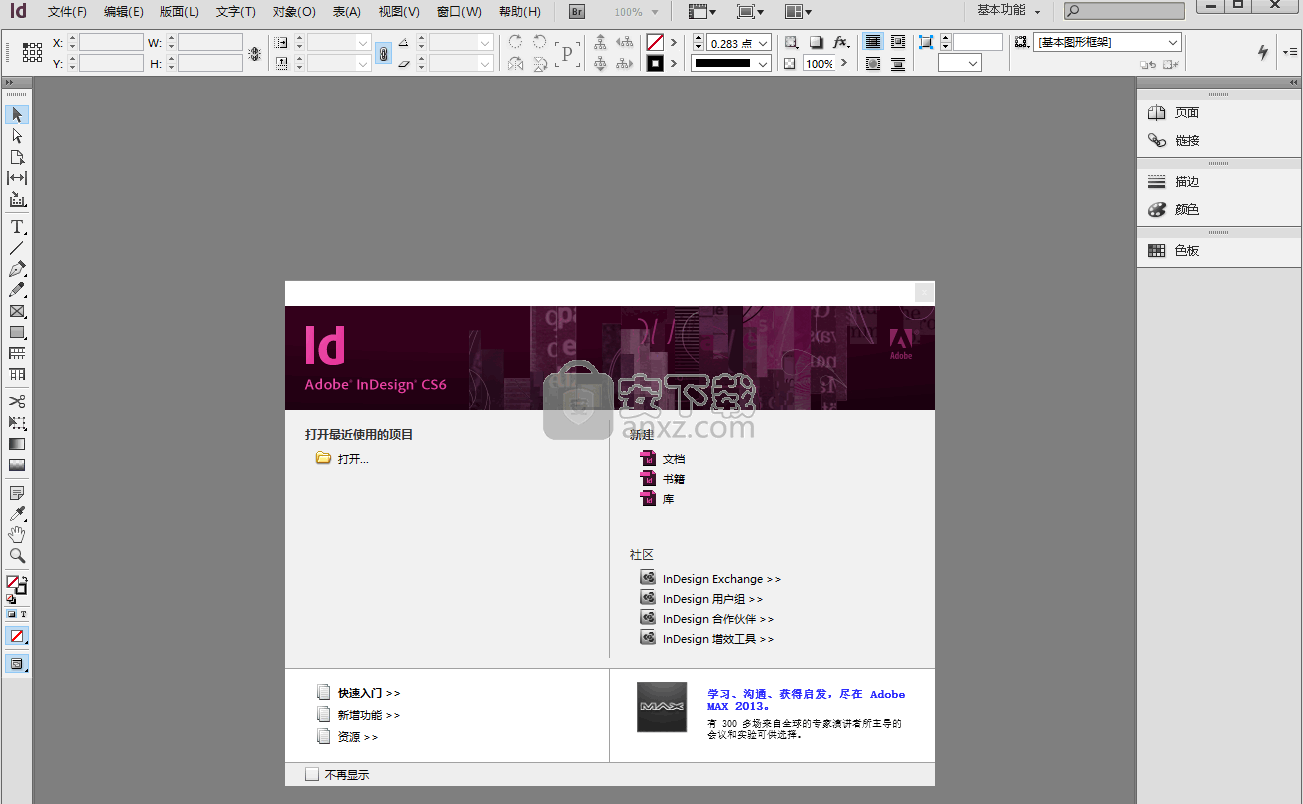Open the 基本功能 workspace switcher

[1008, 11]
